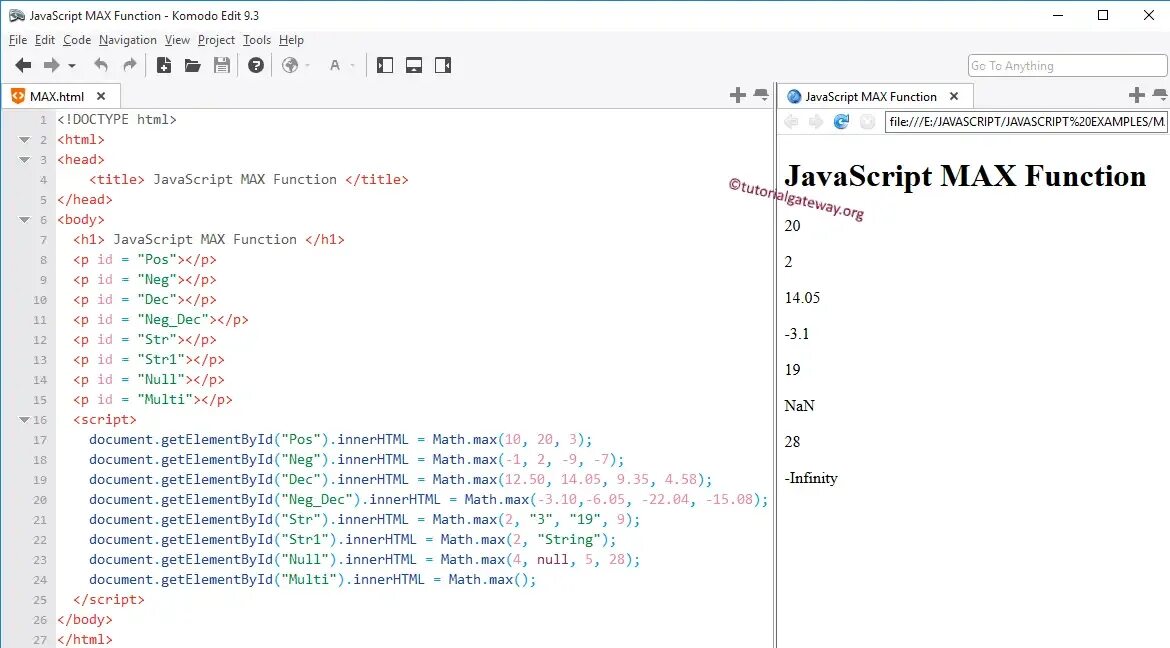Click the <title> tag on line 4
The width and height of the screenshot is (1170, 648).
tap(116, 180)
